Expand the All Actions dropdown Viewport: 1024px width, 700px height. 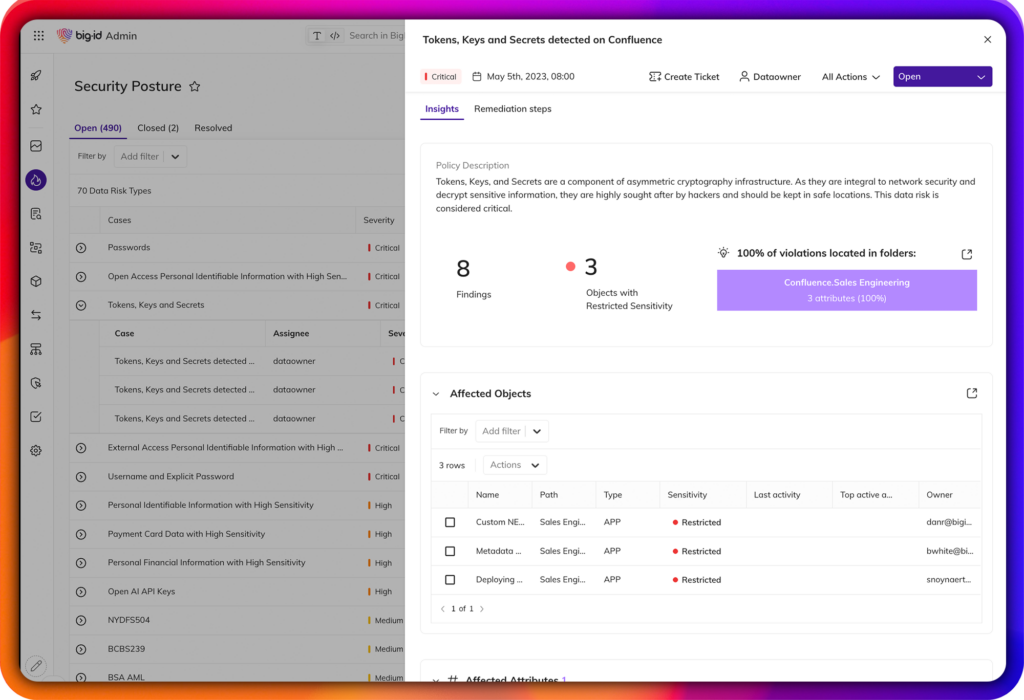click(850, 77)
